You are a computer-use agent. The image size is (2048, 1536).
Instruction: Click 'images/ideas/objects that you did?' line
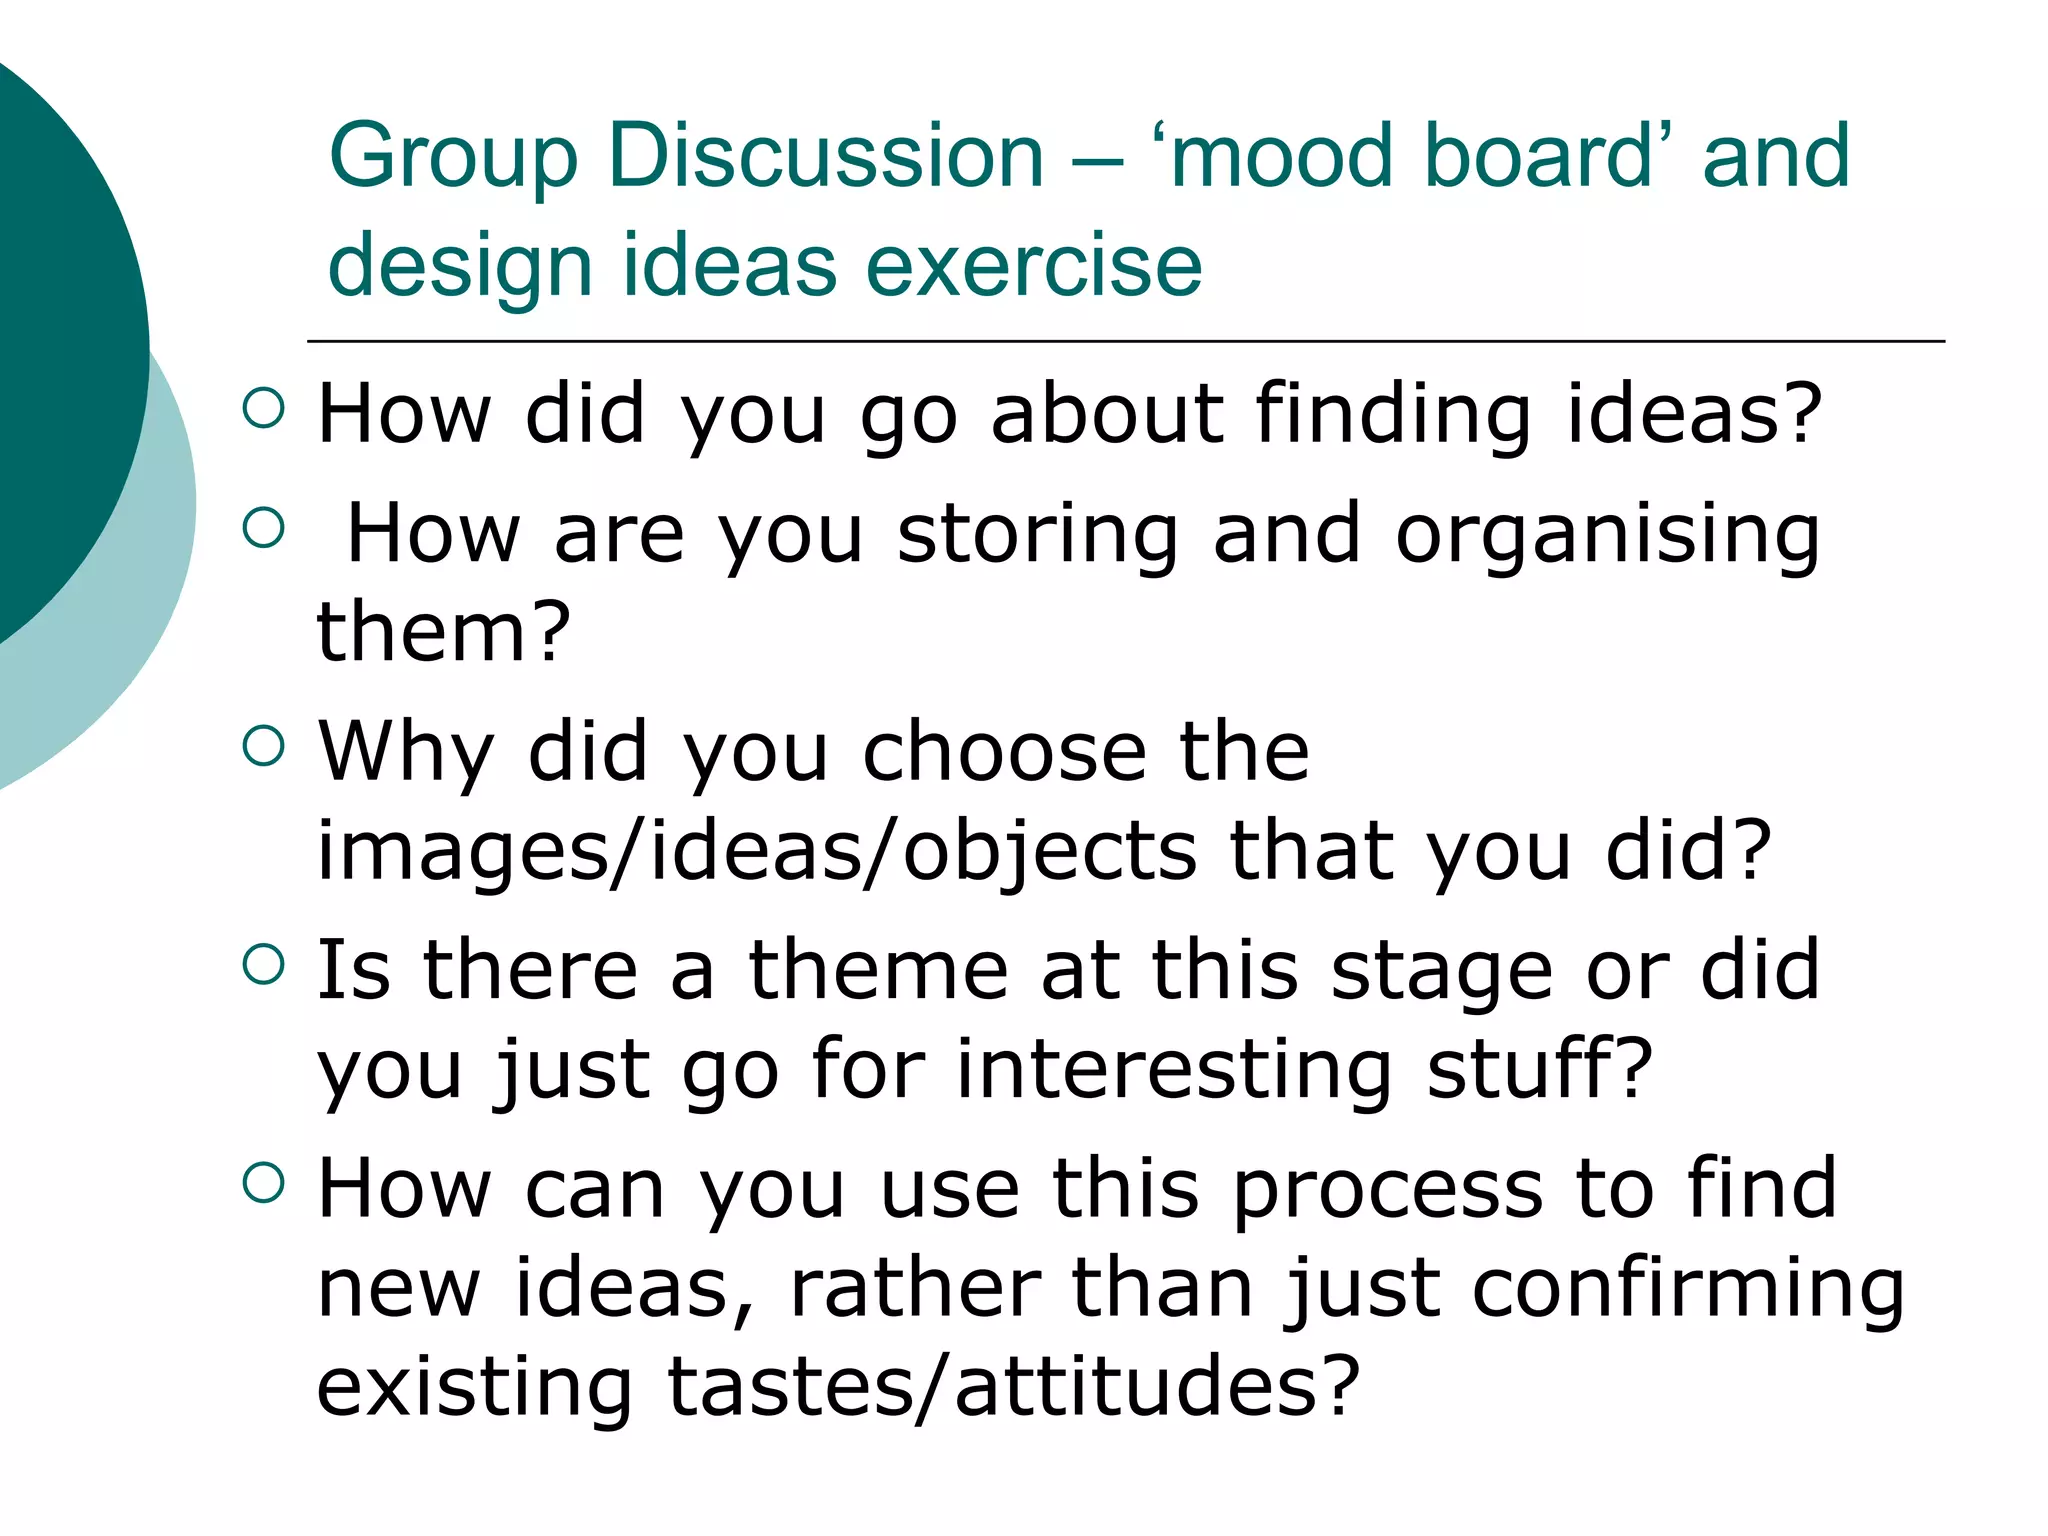[1044, 851]
